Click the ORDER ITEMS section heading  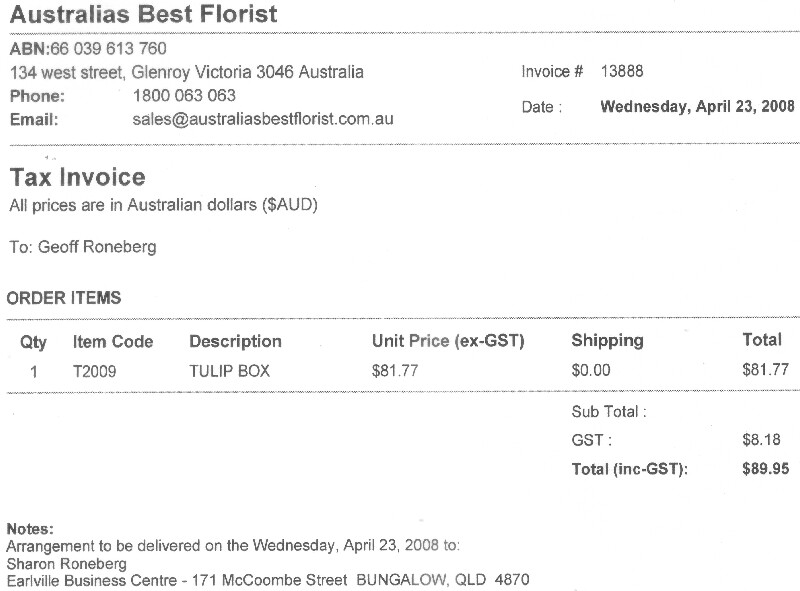[x=64, y=298]
